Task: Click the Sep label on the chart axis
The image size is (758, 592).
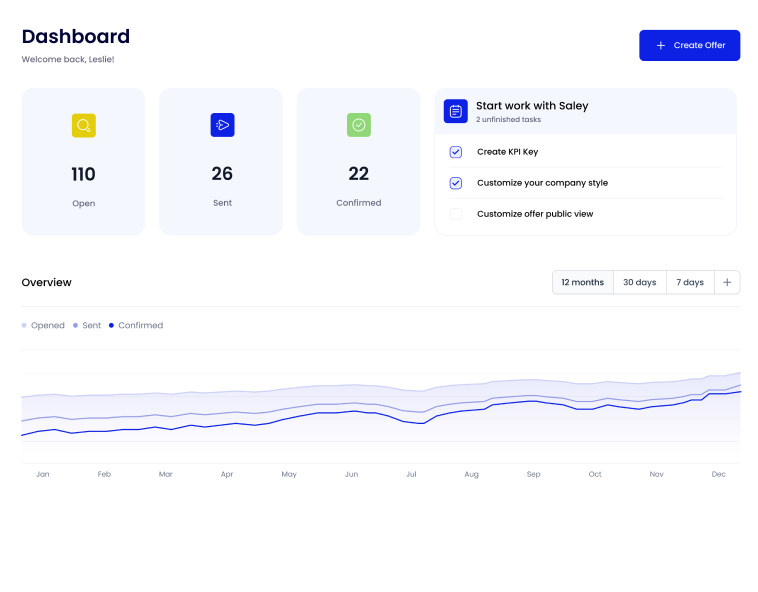Action: (533, 474)
